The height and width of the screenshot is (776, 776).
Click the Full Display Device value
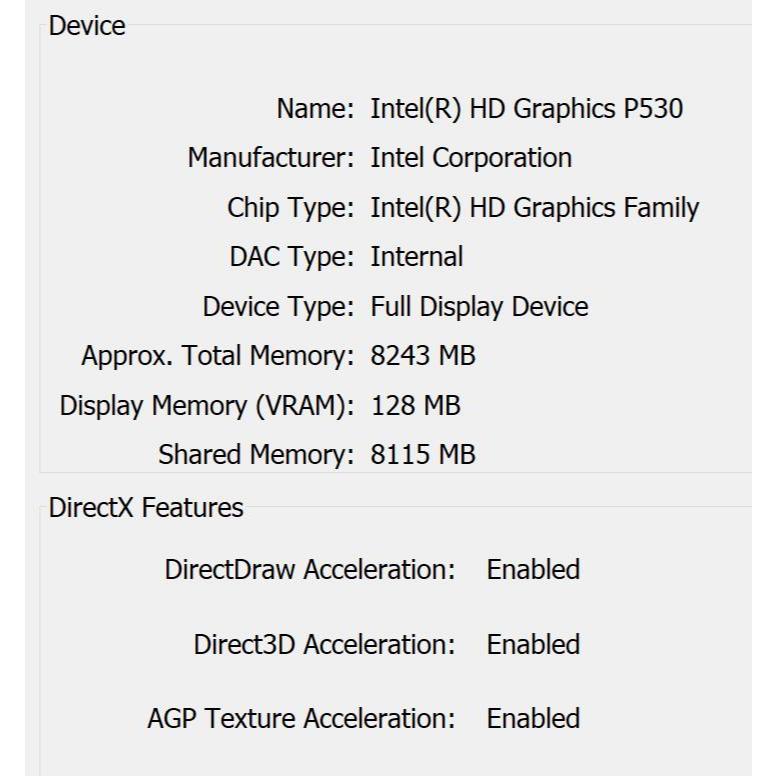pos(479,307)
